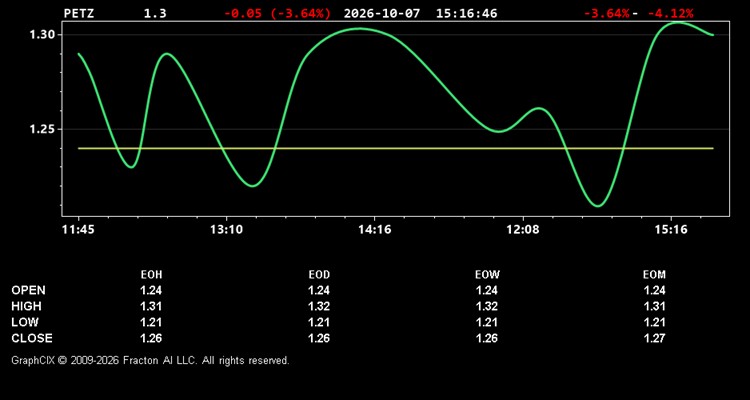
Task: Click the EOH OPEN value 1.24
Action: (x=151, y=290)
